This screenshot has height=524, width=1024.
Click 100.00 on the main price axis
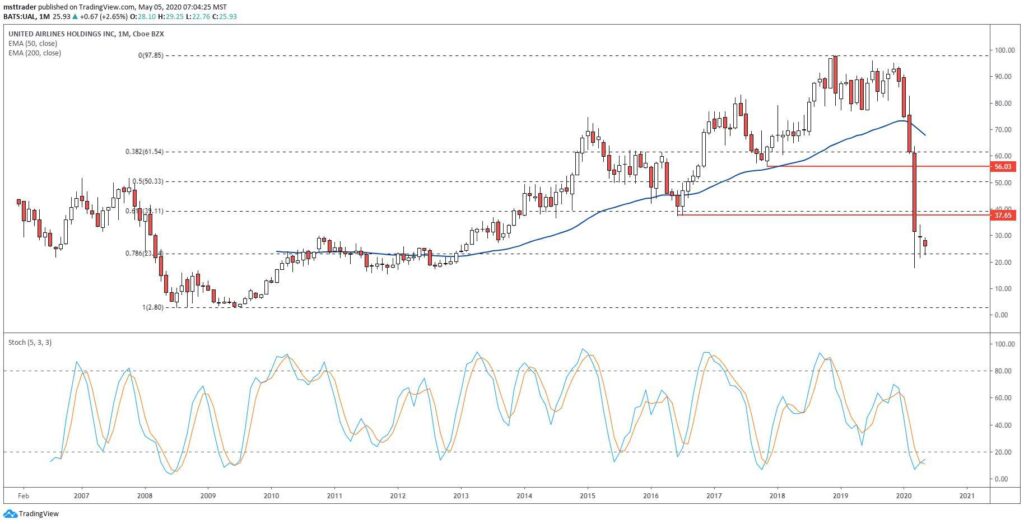1004,50
